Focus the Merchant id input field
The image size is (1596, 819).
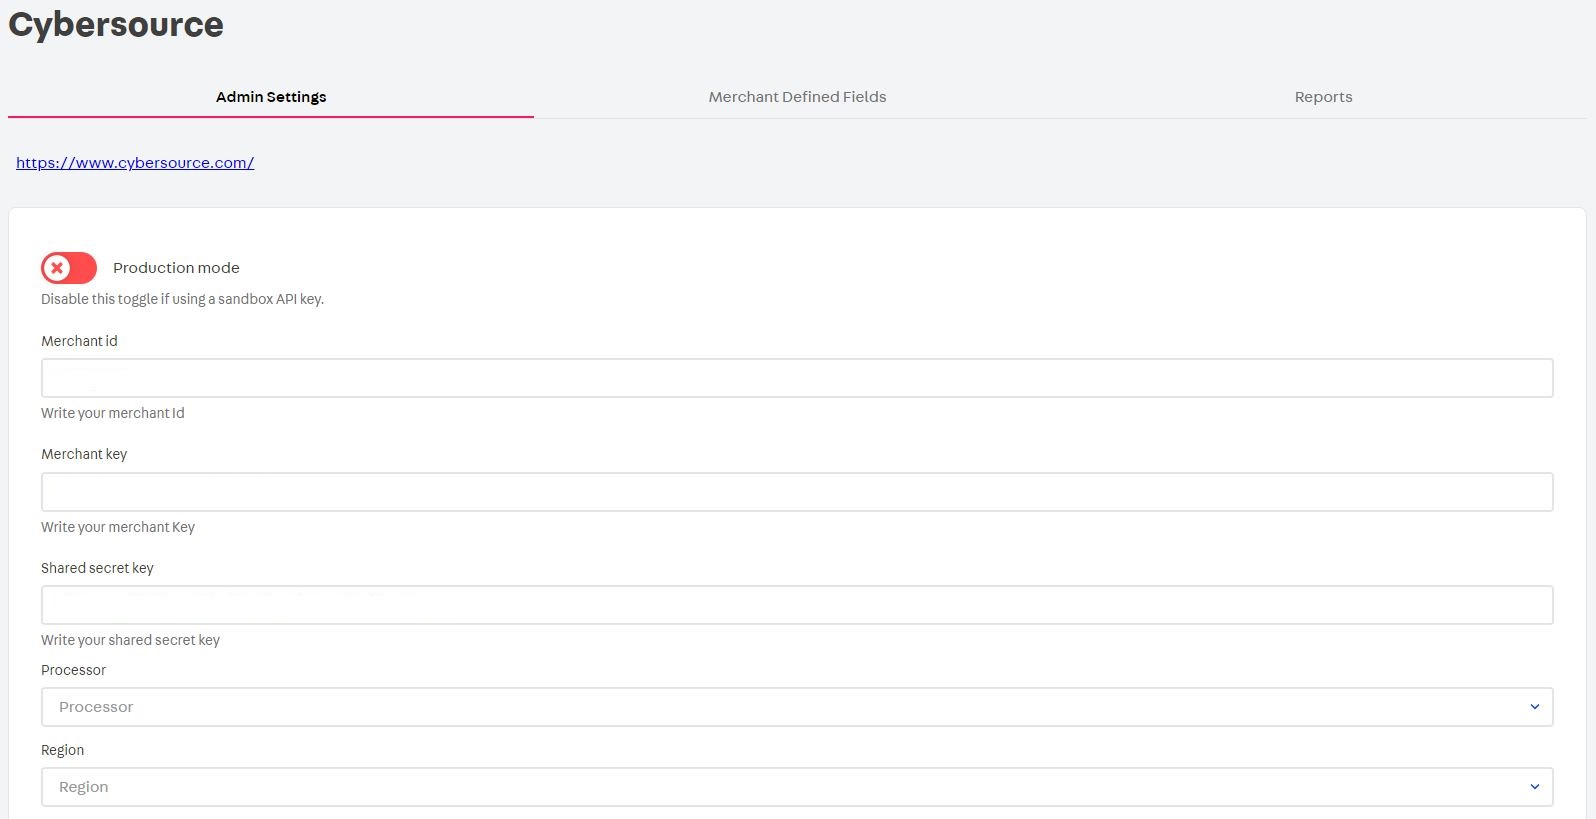point(796,378)
